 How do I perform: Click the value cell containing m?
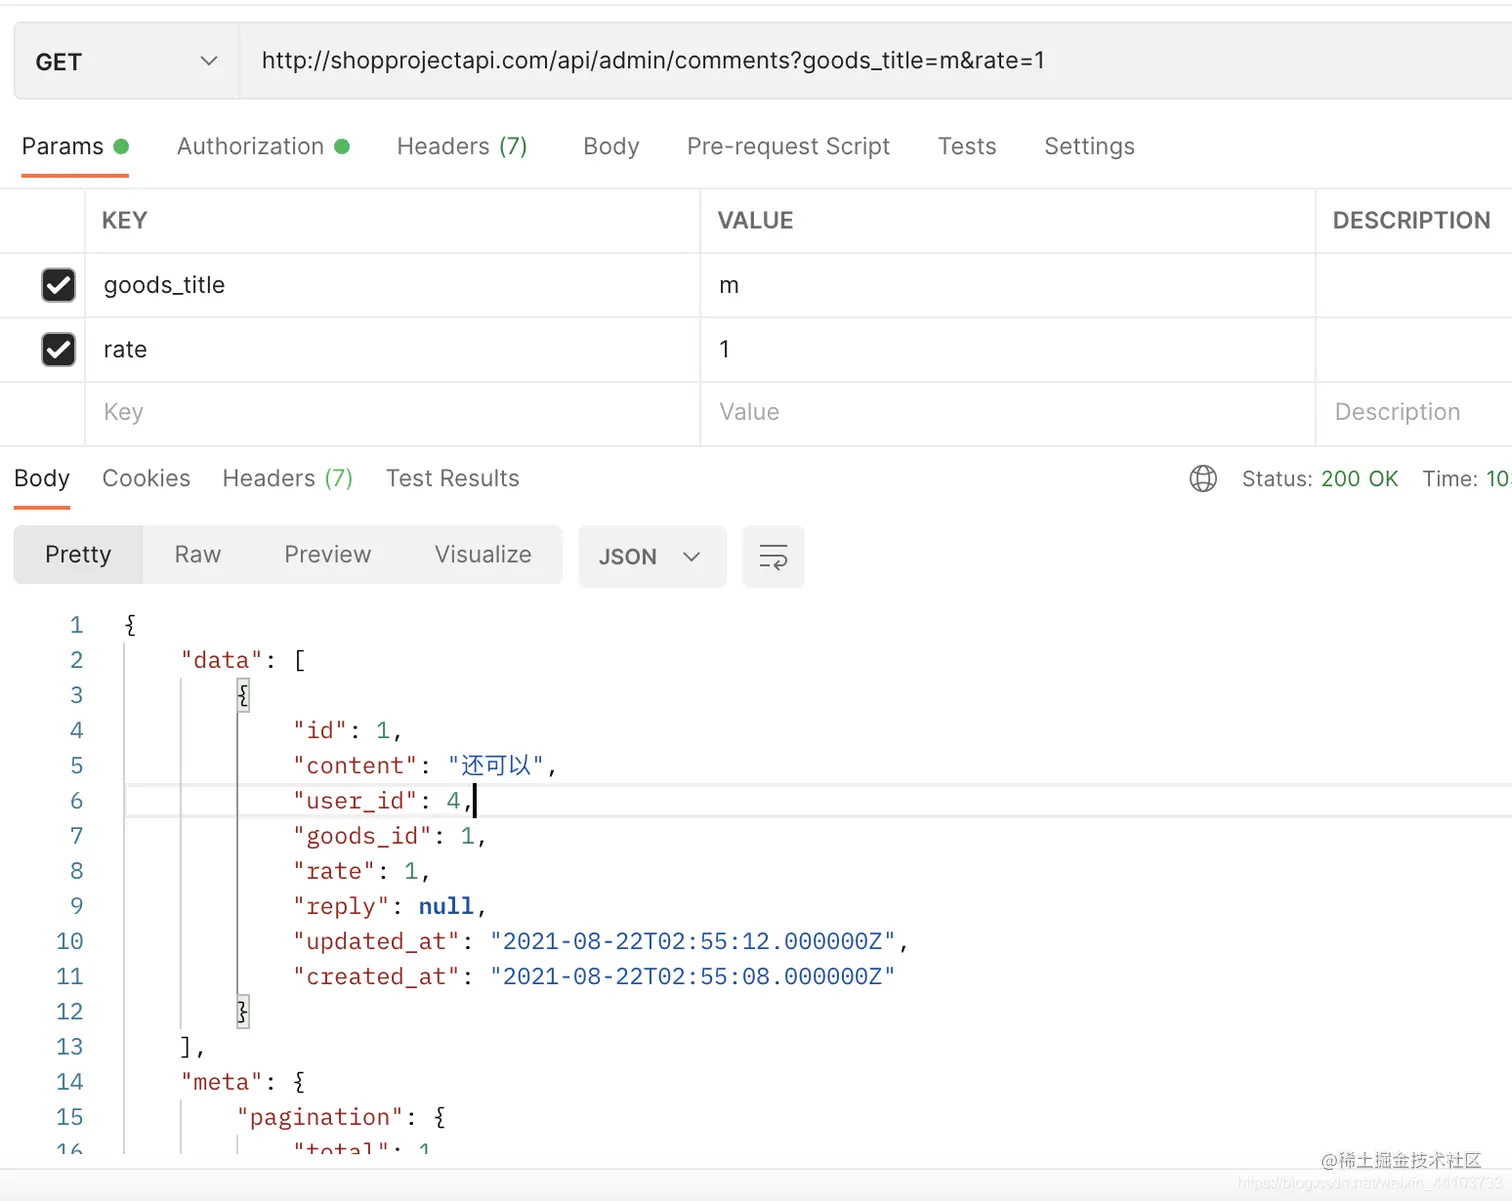click(1007, 285)
